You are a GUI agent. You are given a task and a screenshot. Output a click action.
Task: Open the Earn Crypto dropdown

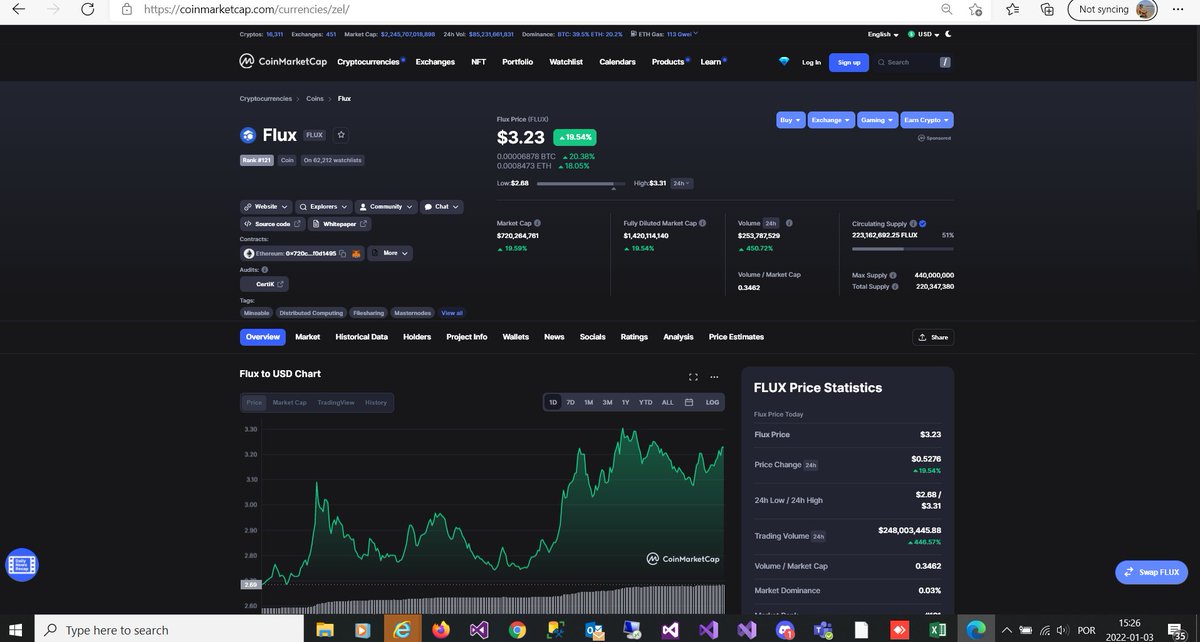(927, 120)
